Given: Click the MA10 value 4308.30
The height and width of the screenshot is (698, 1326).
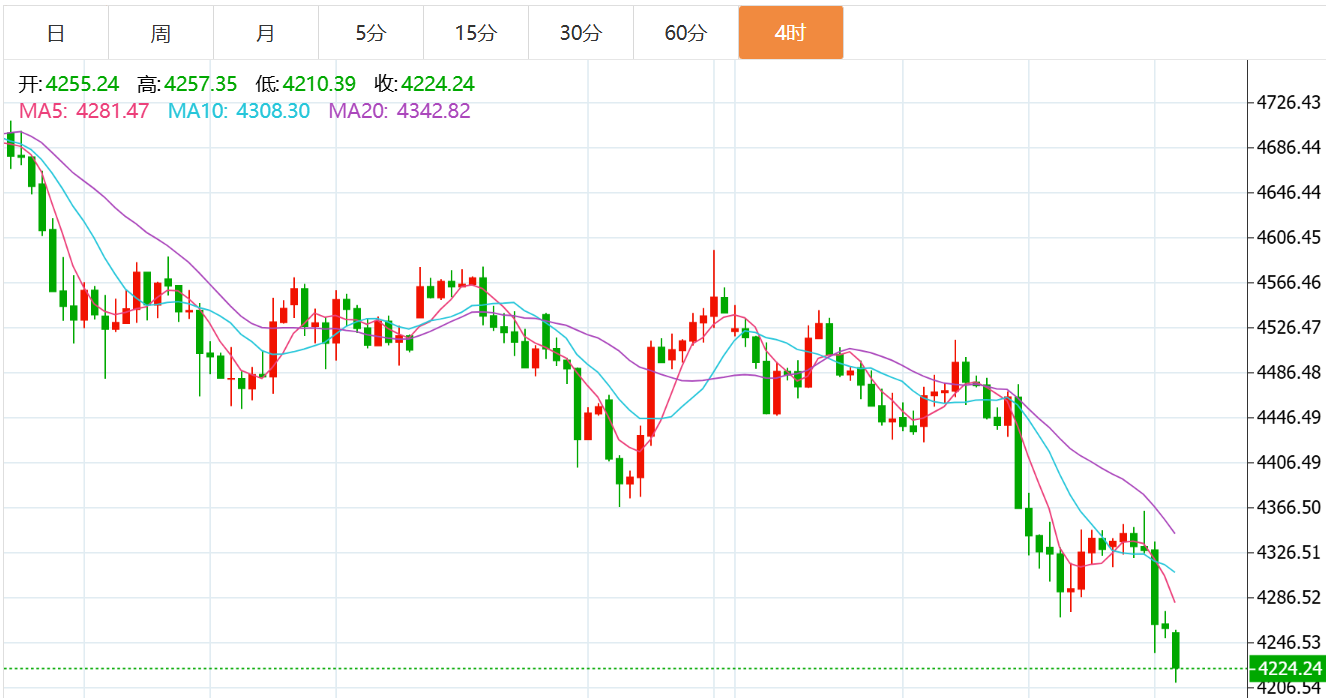Looking at the screenshot, I should point(273,111).
